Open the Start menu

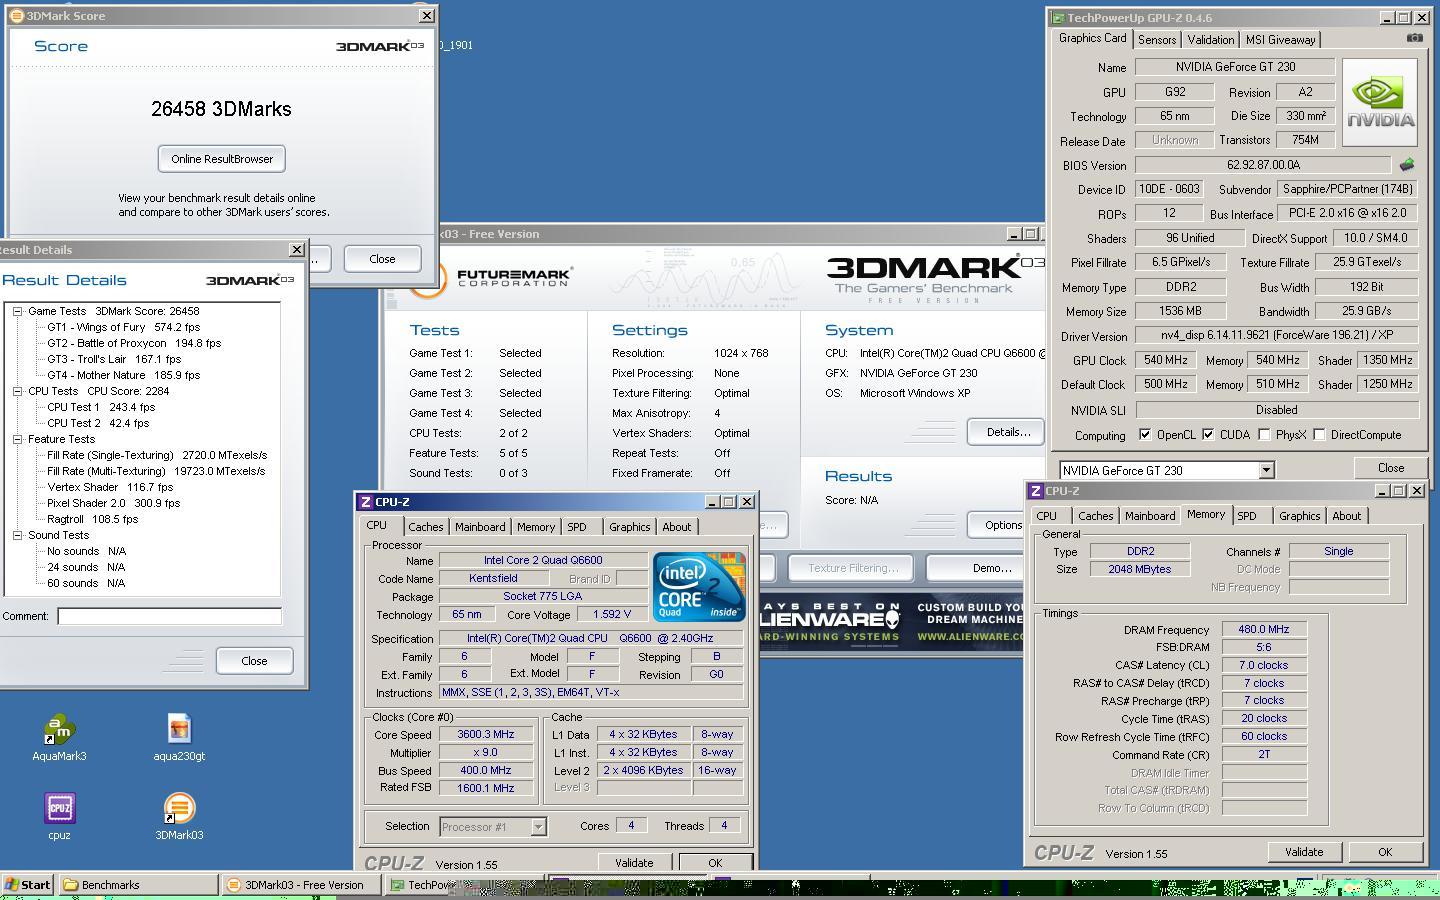[x=27, y=884]
